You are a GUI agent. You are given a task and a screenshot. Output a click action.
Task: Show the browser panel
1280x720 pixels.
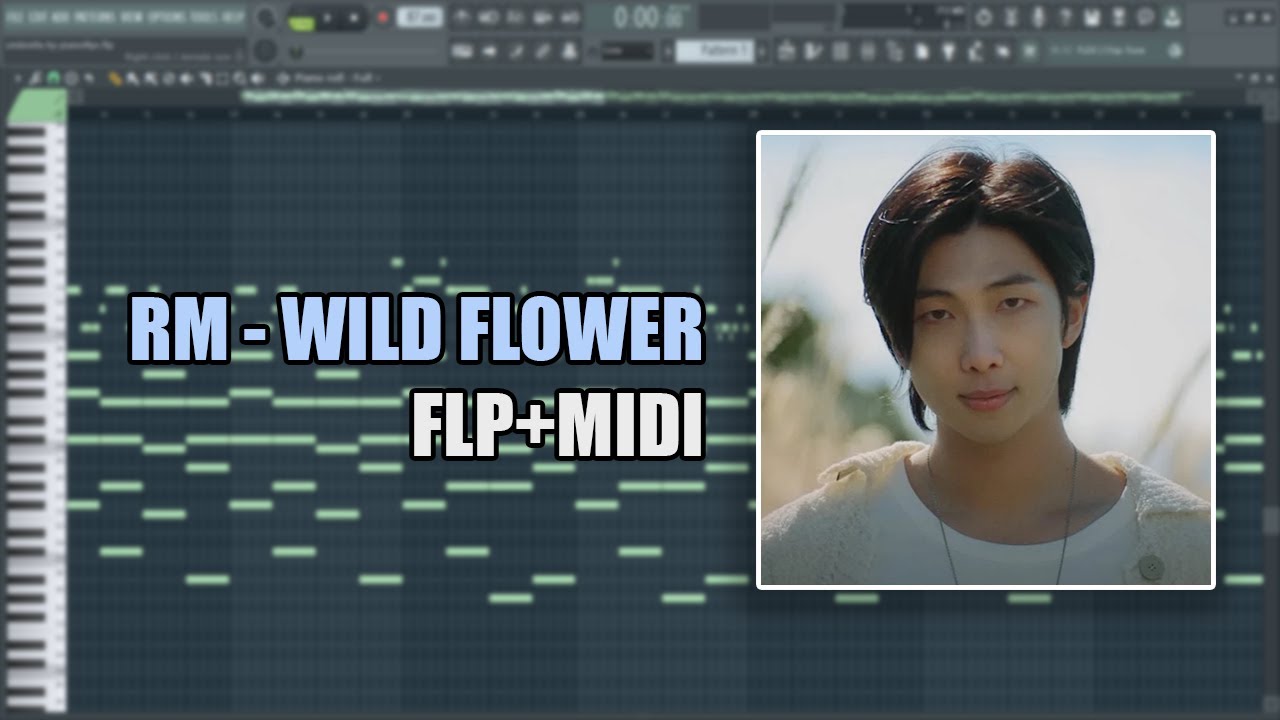(x=895, y=51)
